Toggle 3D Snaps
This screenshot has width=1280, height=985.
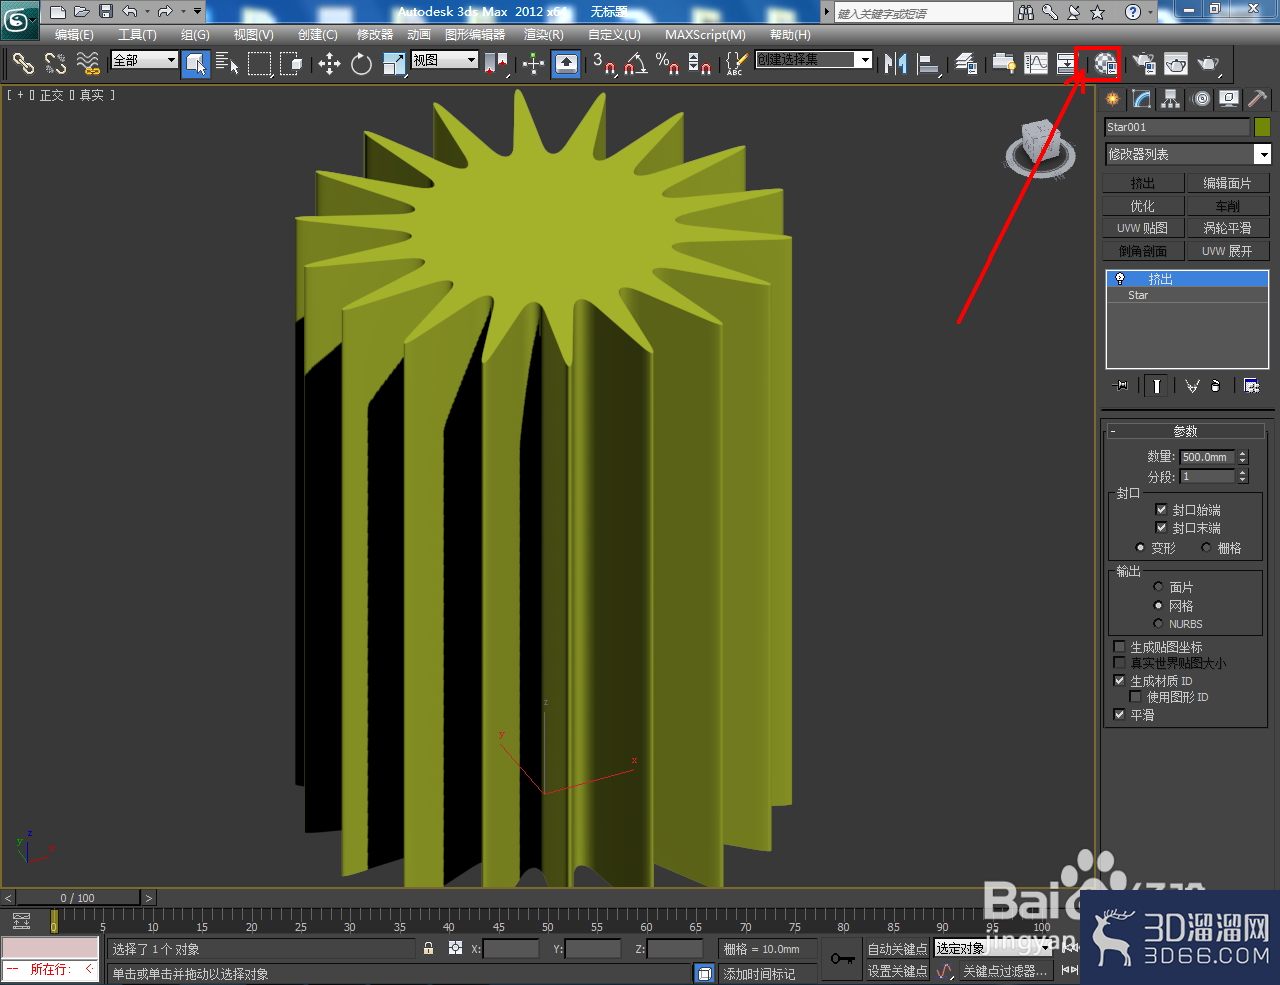click(604, 63)
